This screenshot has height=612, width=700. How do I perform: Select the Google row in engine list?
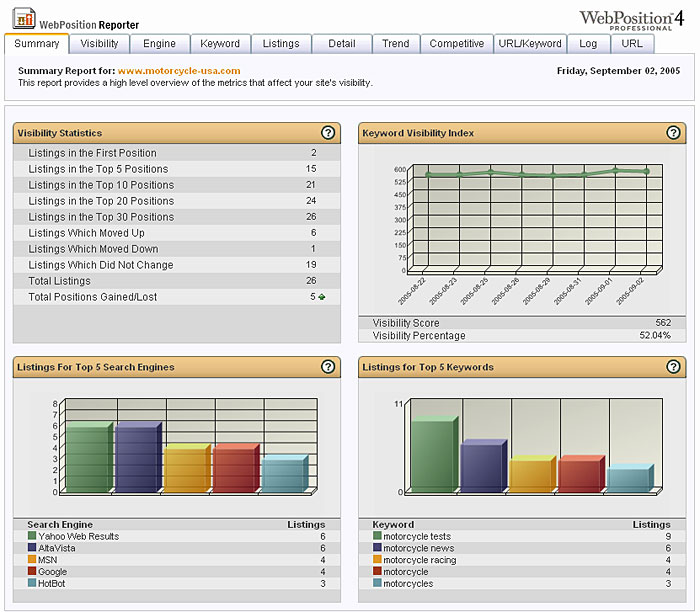click(176, 571)
